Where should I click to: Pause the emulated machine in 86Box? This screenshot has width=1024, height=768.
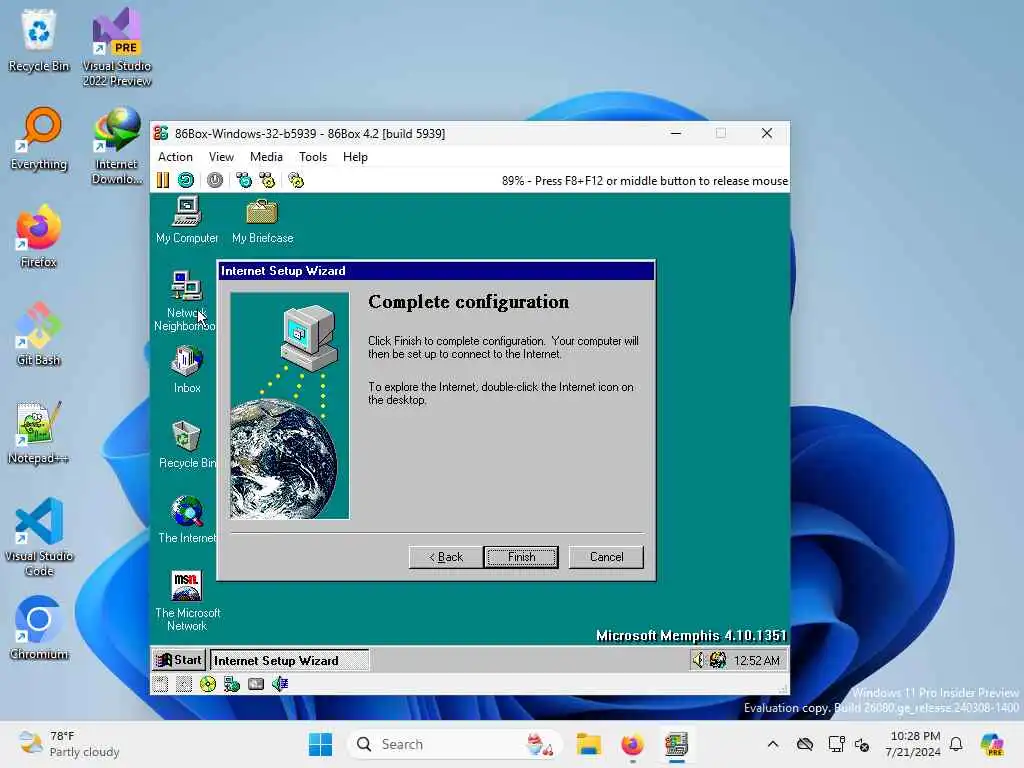(163, 180)
